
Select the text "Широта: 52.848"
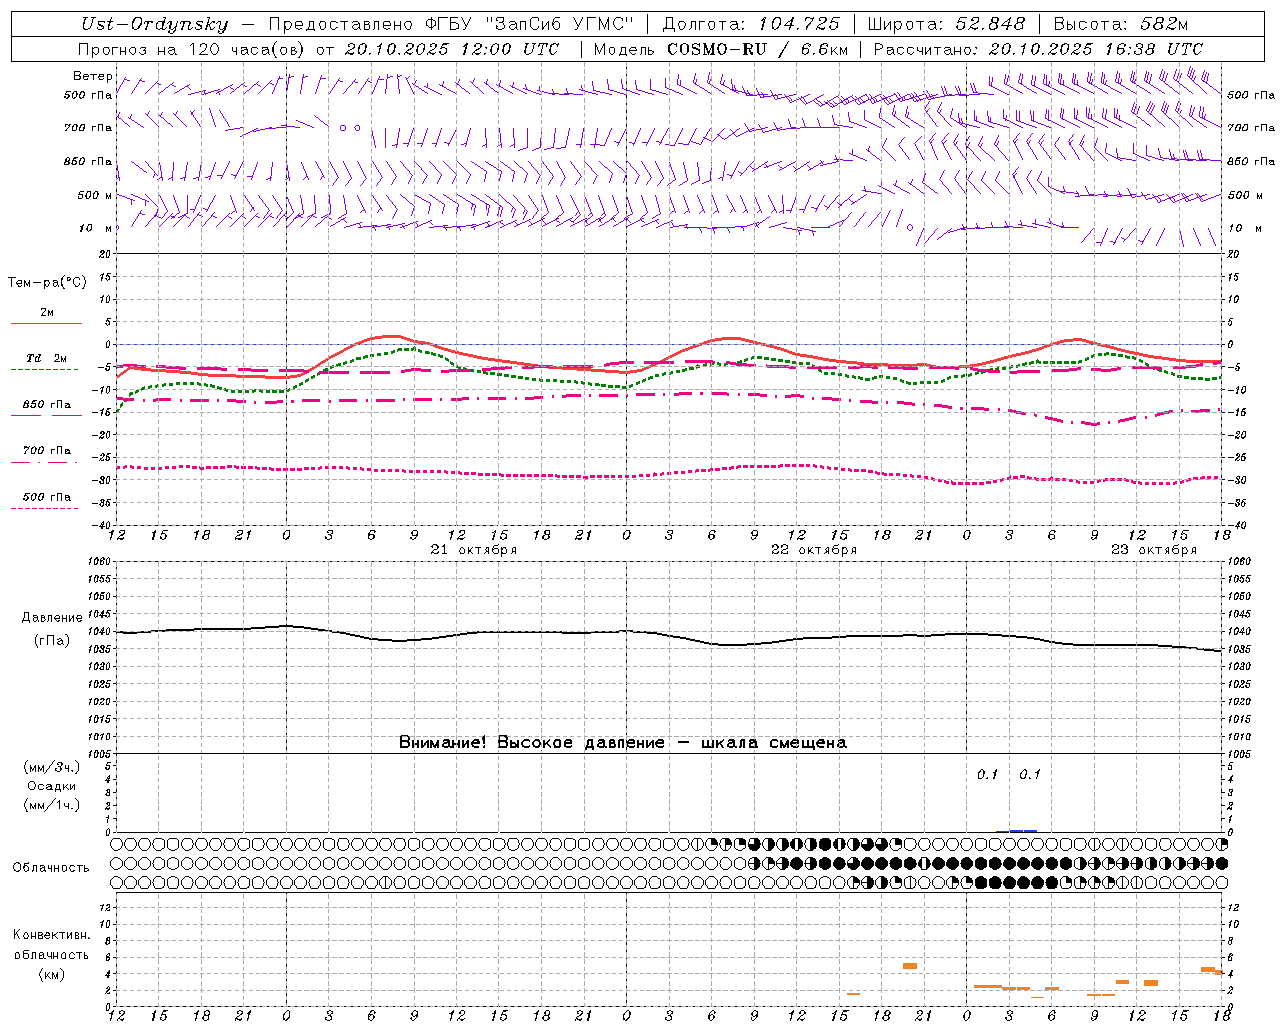coord(946,25)
